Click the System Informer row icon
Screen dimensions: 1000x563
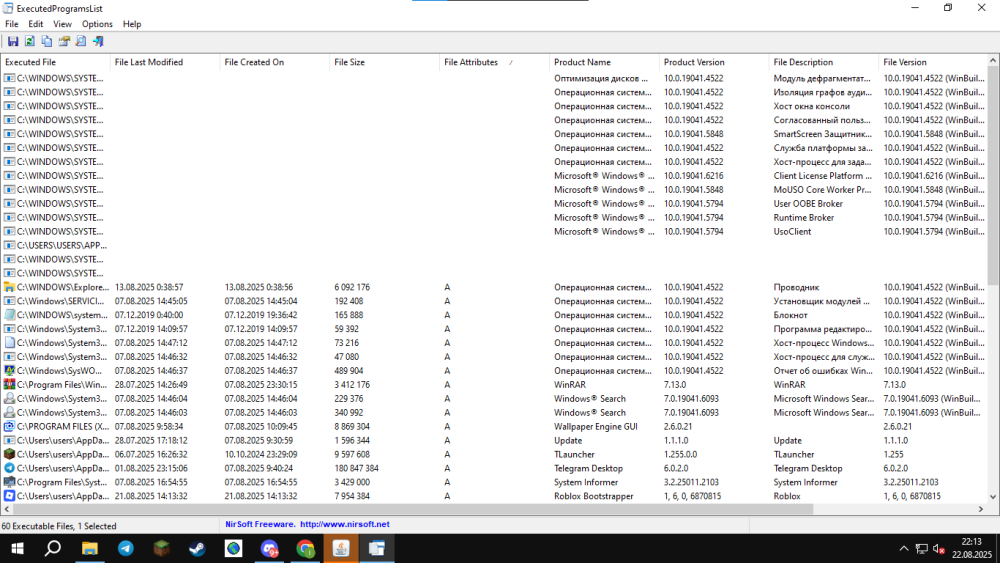9,482
